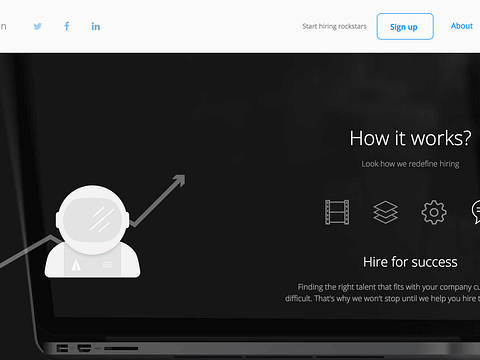480x360 pixels.
Task: Click 'Start hiring rockstars' text
Action: click(x=334, y=26)
